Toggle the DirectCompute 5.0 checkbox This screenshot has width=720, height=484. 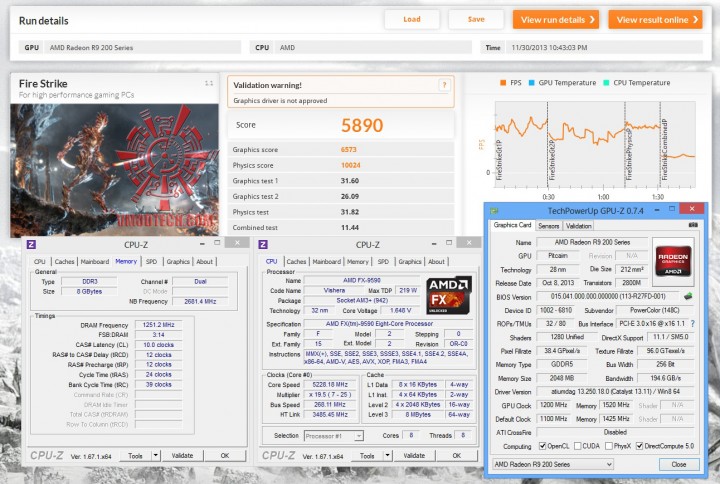tap(639, 446)
